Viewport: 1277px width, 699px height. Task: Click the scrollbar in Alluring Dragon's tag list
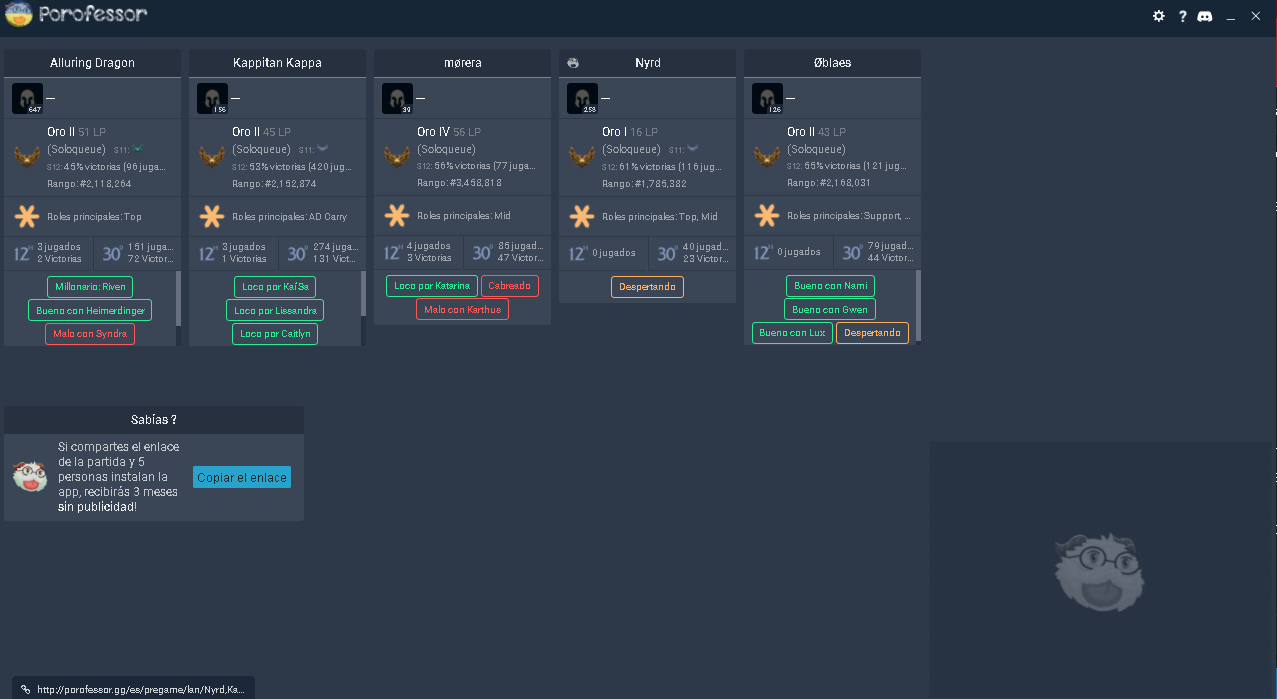[x=179, y=300]
